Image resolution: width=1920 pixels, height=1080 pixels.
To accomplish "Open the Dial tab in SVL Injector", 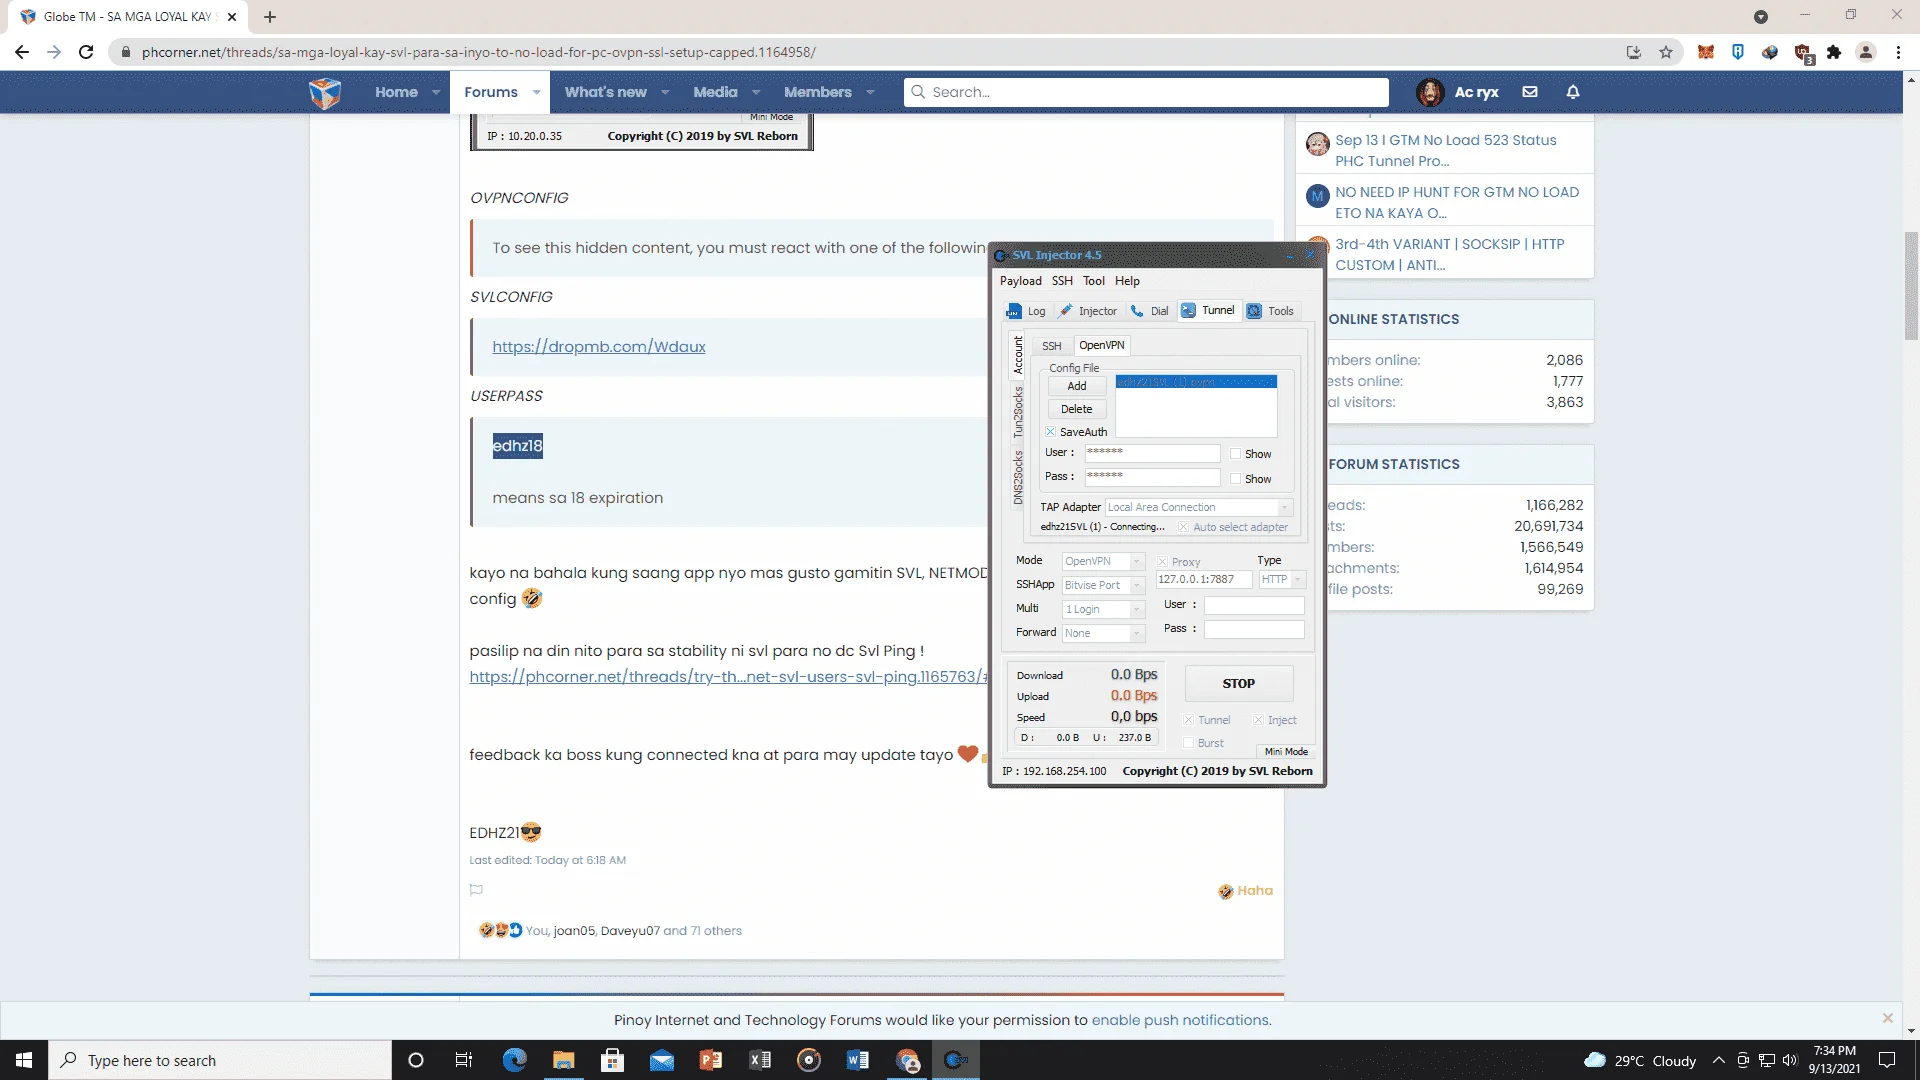I will pos(1149,311).
